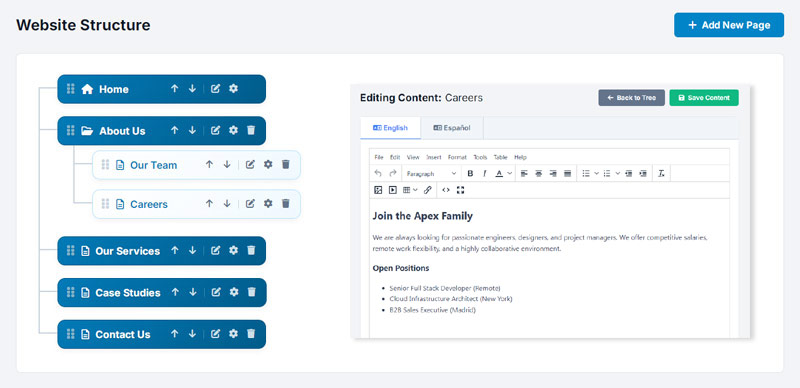Toggle italic formatting in the editor
This screenshot has width=800, height=388.
coord(484,174)
